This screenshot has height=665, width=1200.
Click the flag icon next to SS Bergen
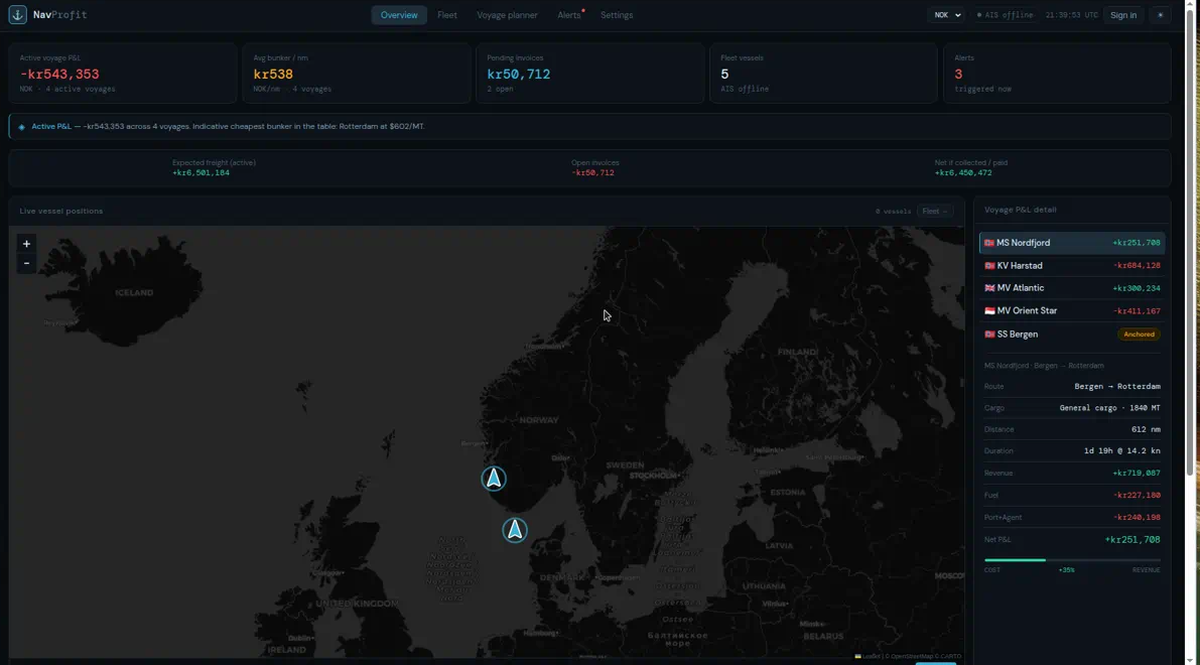(x=989, y=334)
